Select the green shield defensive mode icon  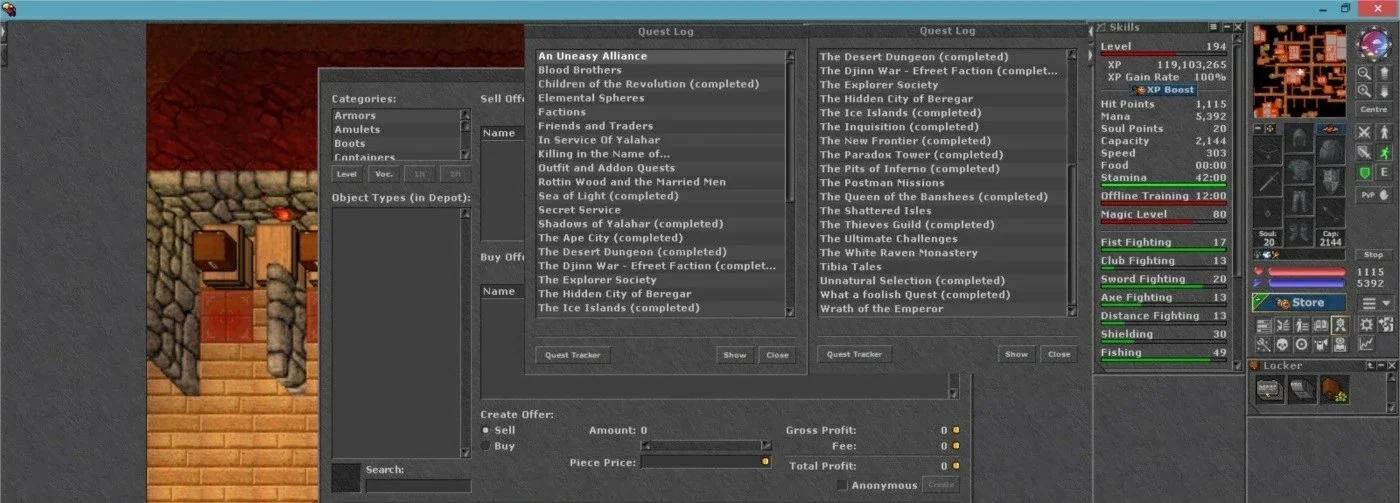click(1364, 172)
